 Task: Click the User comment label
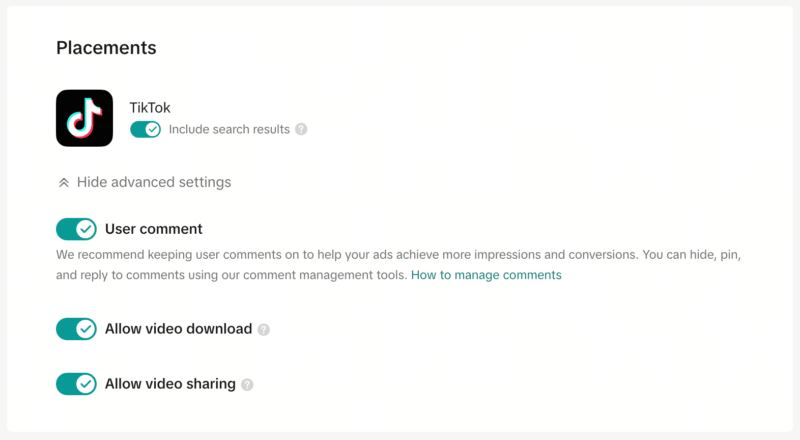(x=154, y=229)
